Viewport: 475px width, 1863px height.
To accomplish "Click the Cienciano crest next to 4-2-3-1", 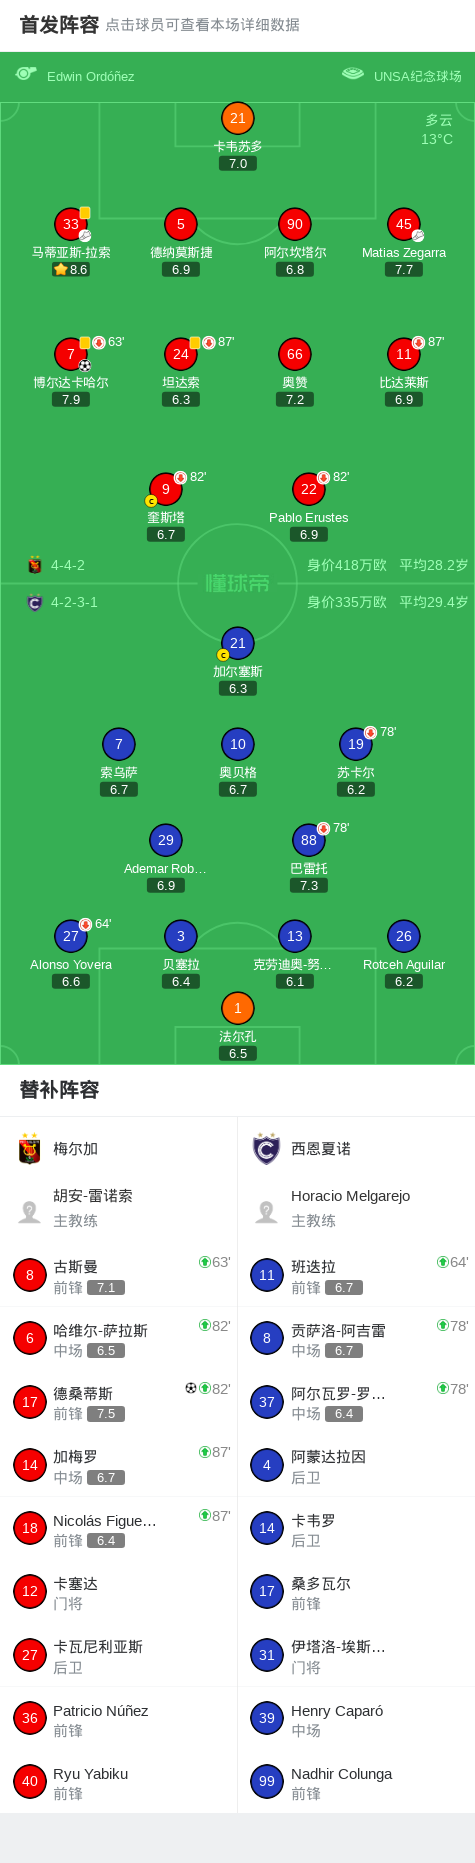I will click(35, 602).
